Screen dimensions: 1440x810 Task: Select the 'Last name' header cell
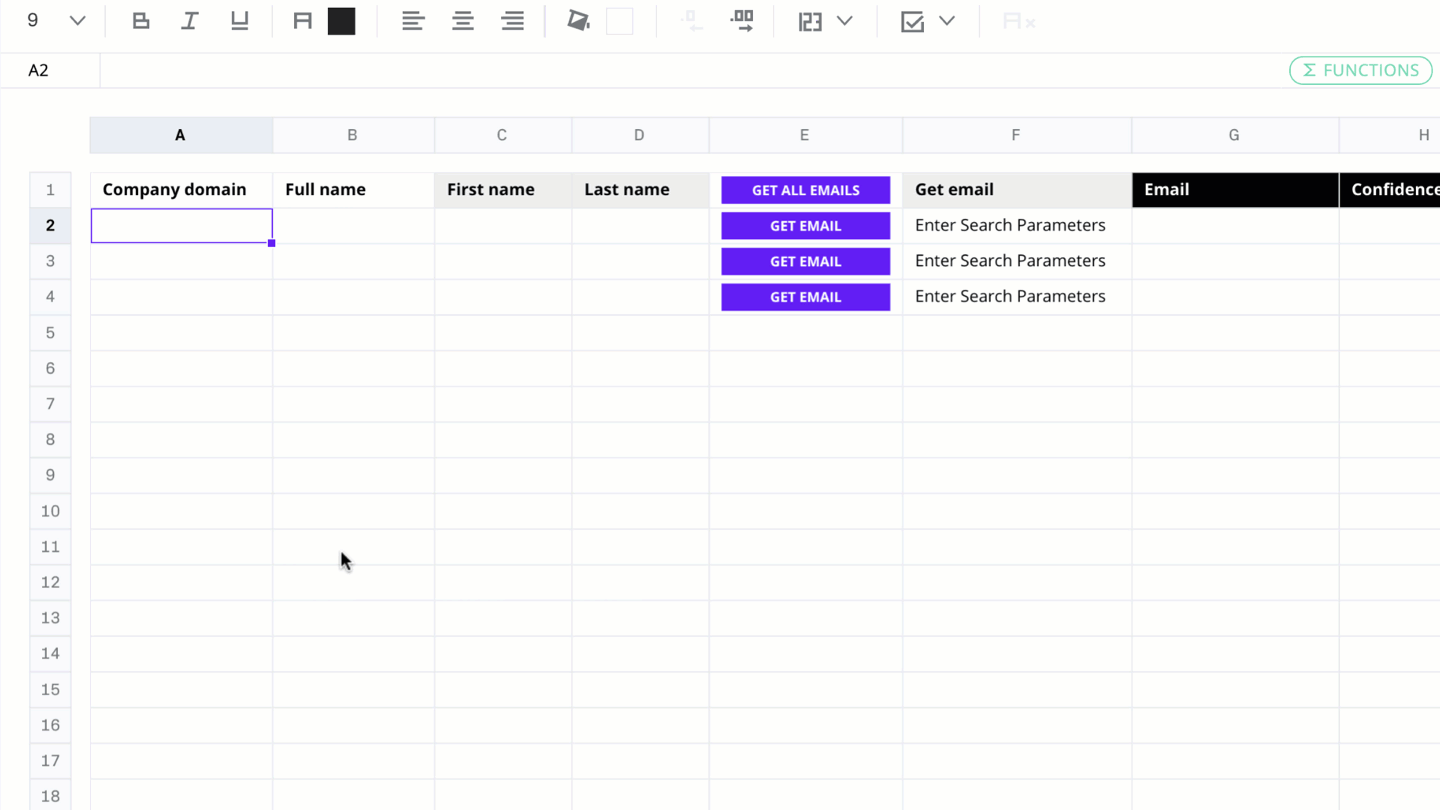point(640,190)
